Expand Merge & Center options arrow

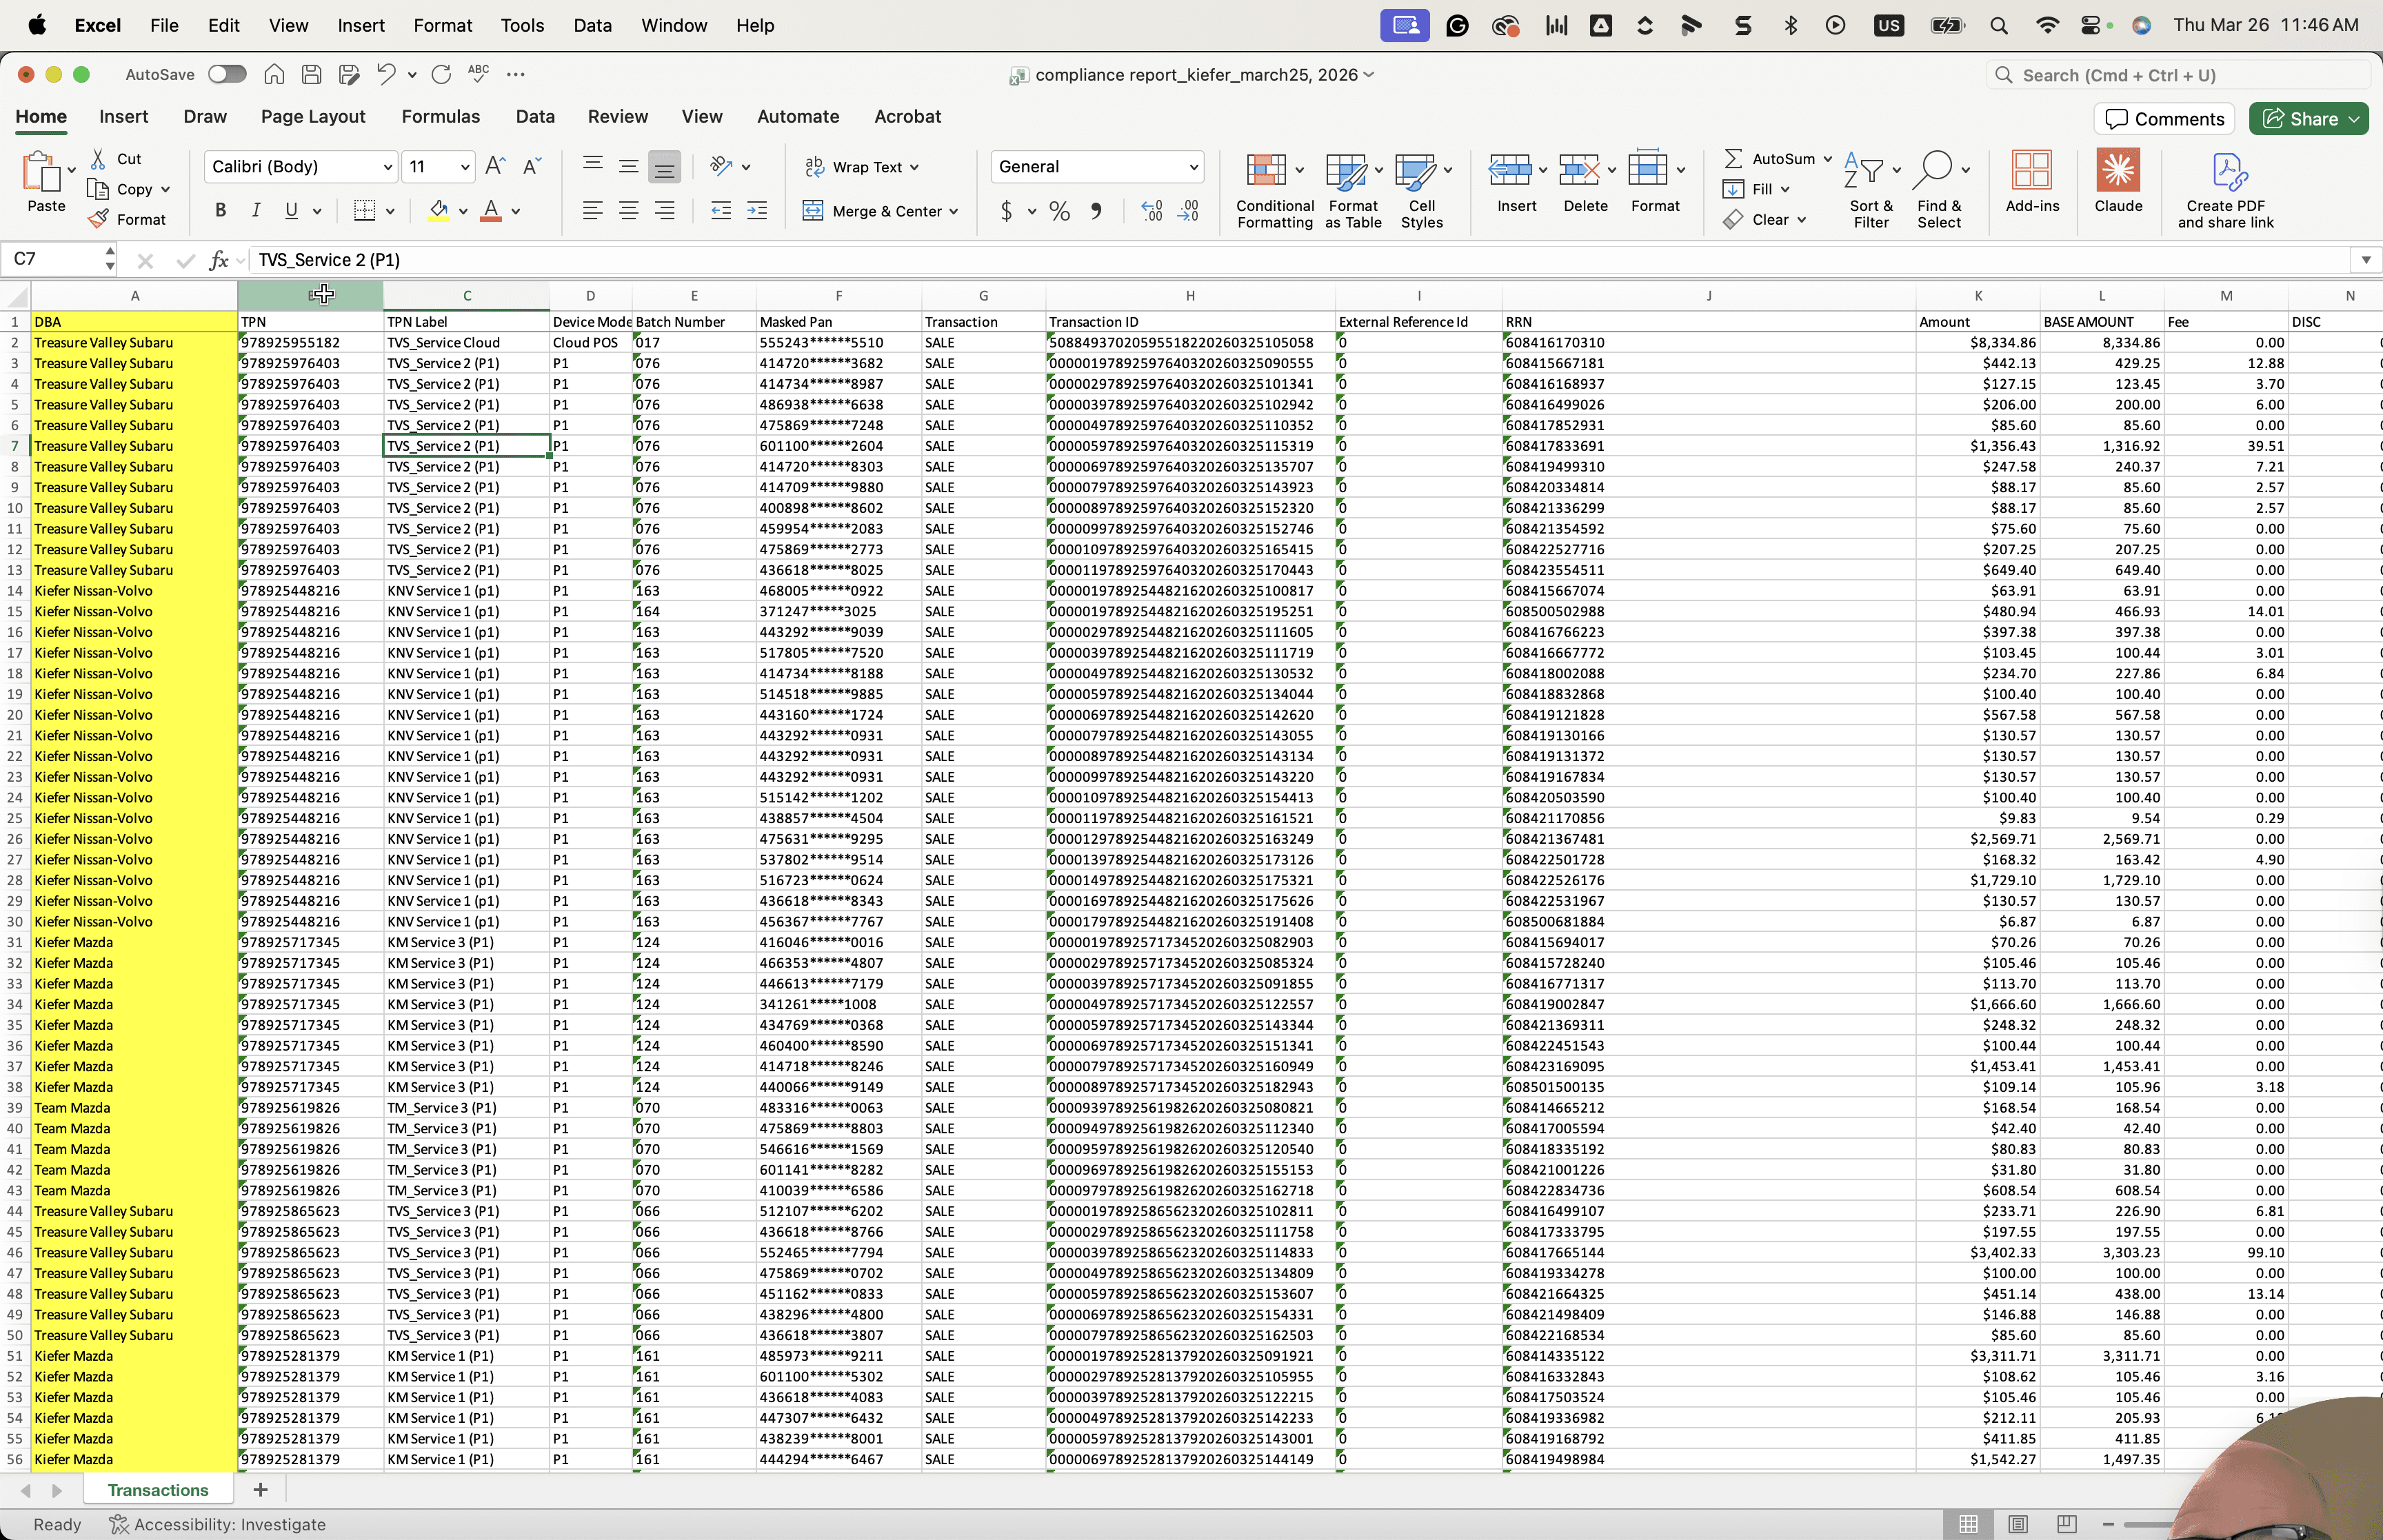pos(954,211)
